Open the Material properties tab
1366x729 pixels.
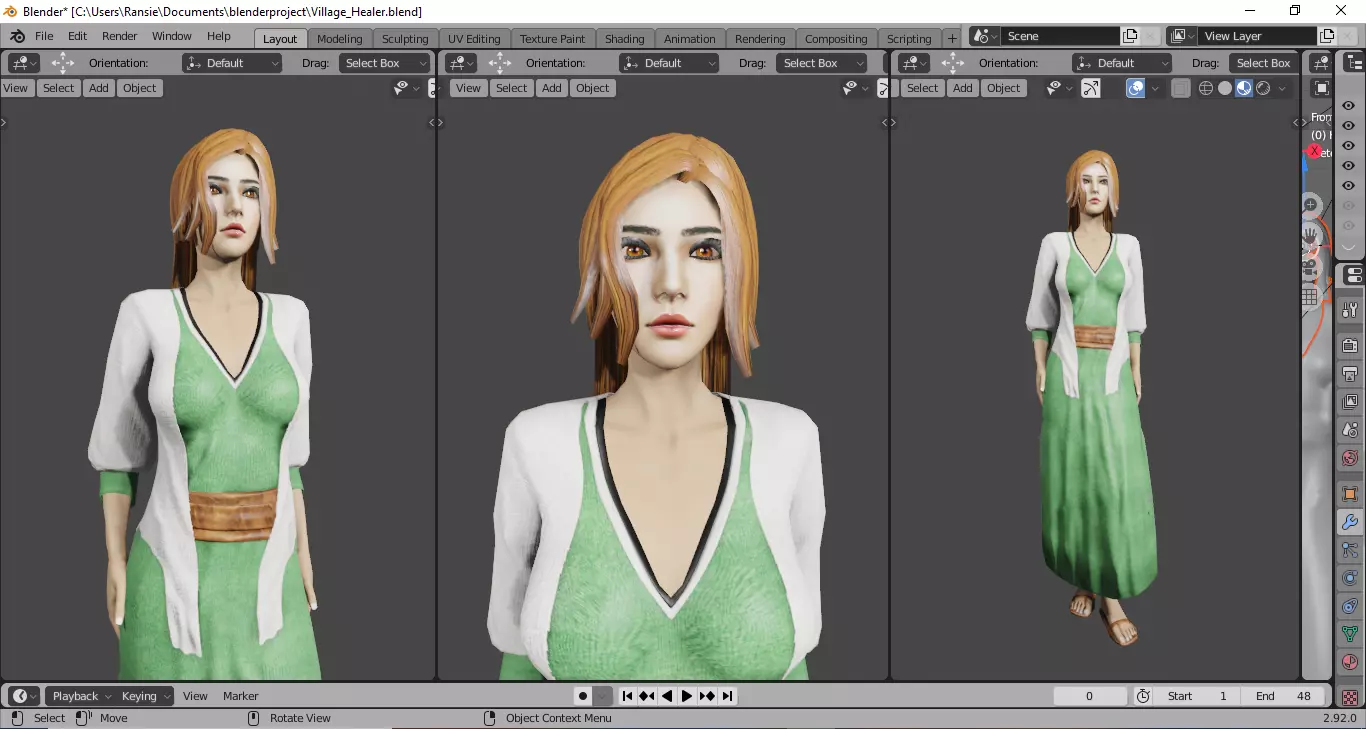[1350, 662]
